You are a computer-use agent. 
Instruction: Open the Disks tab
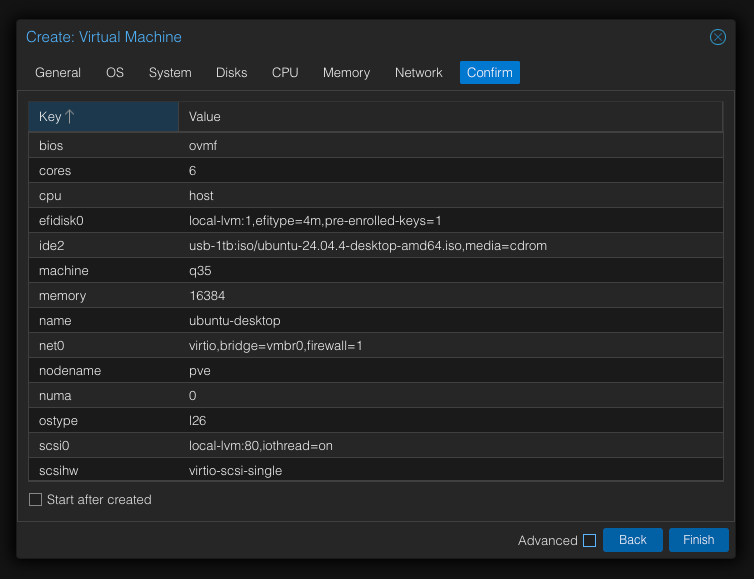click(x=231, y=73)
